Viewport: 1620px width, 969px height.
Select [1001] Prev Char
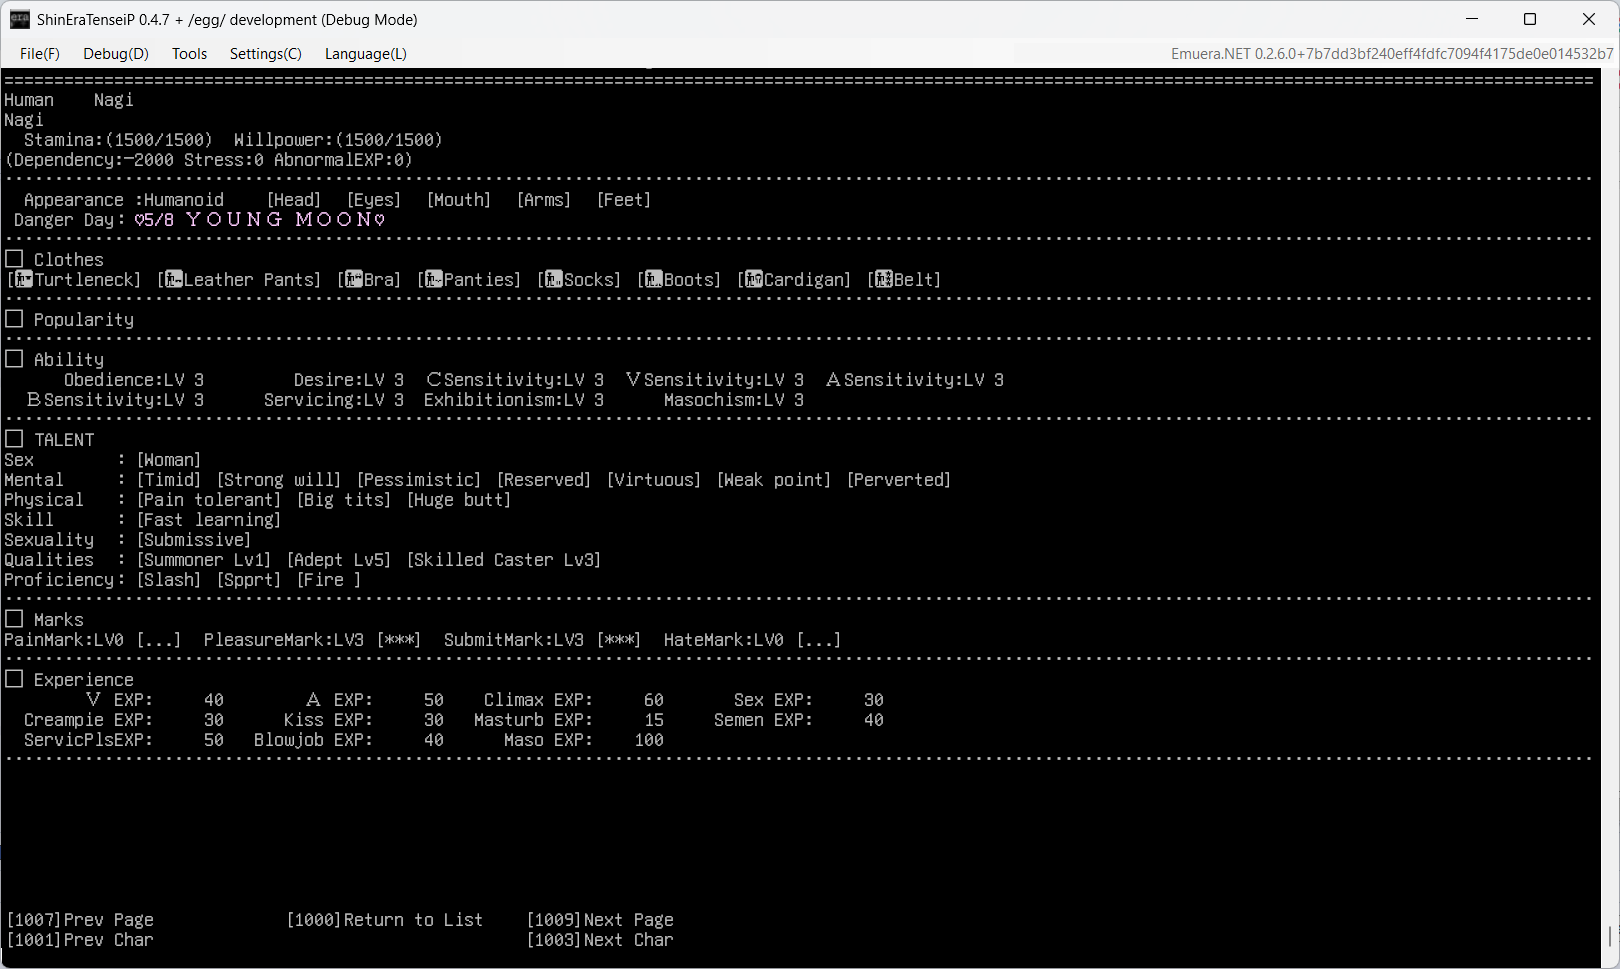[x=80, y=940]
